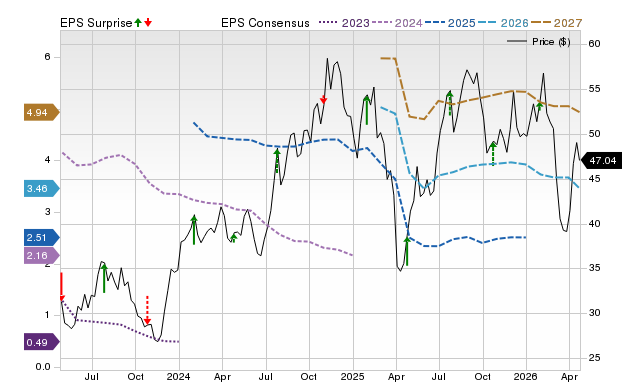Click the 2024 x-axis label
640x382 pixels.
pyautogui.click(x=178, y=376)
